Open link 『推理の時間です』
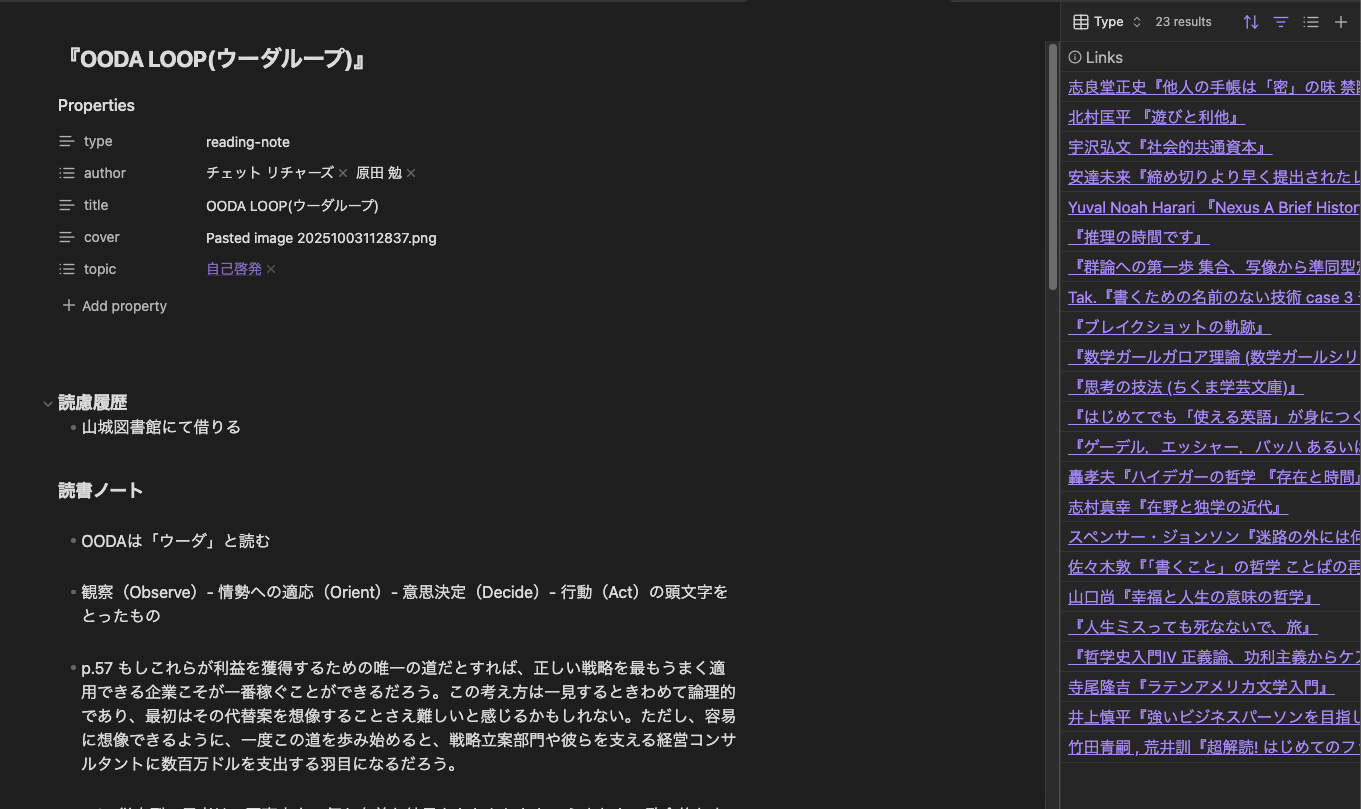1361x809 pixels. (x=1139, y=237)
